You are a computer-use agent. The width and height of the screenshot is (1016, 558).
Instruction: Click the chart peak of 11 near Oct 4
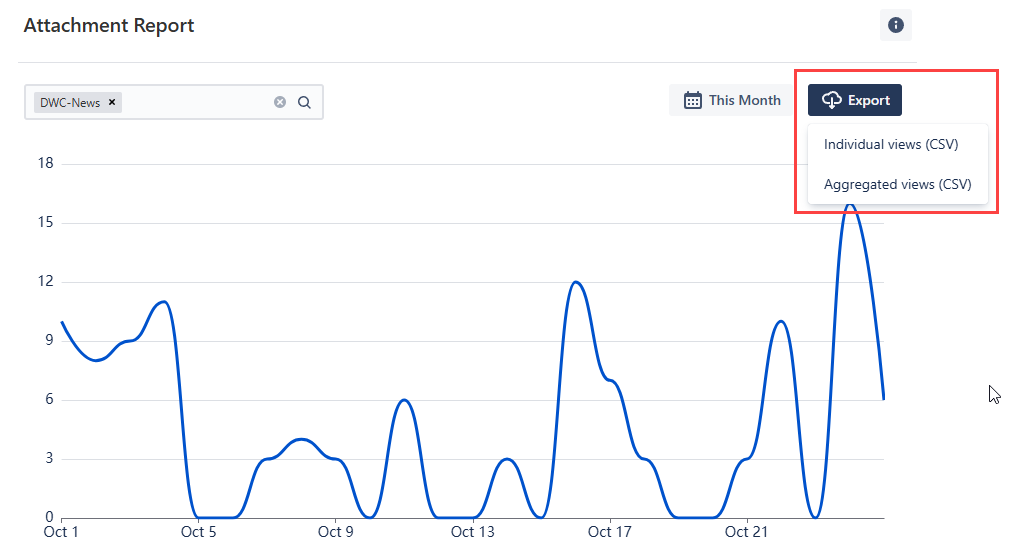(162, 301)
